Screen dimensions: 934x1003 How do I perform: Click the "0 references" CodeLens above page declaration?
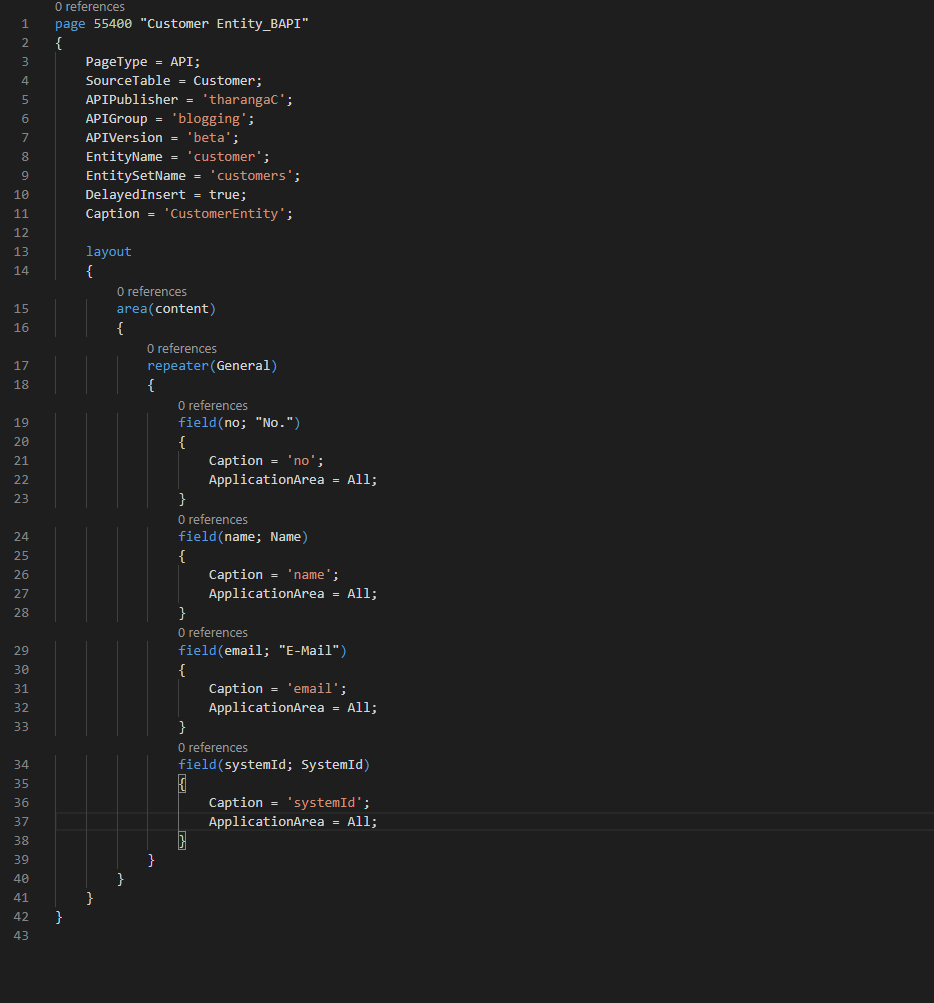click(90, 7)
